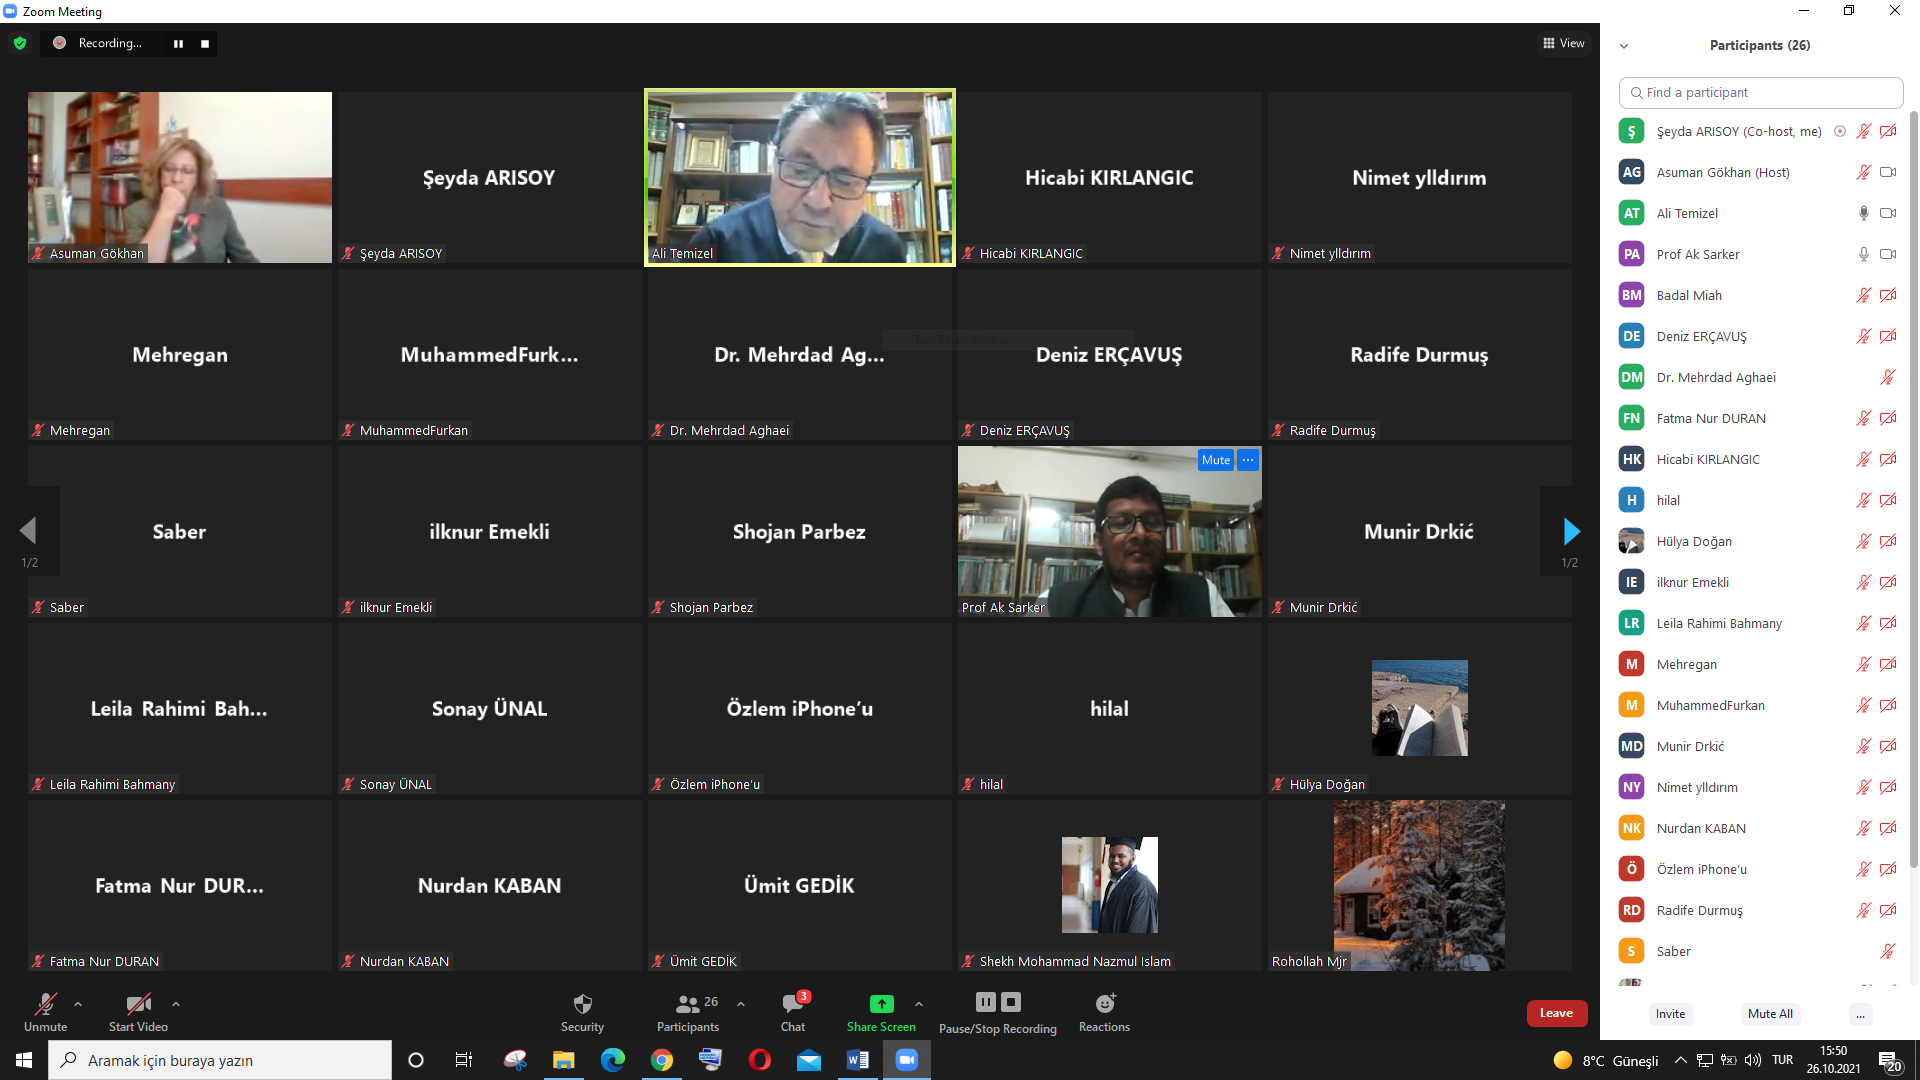
Task: Open the View layout menu
Action: 1564,43
